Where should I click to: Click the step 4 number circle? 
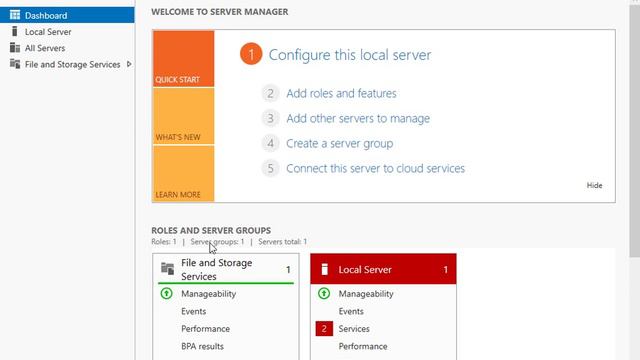point(270,144)
